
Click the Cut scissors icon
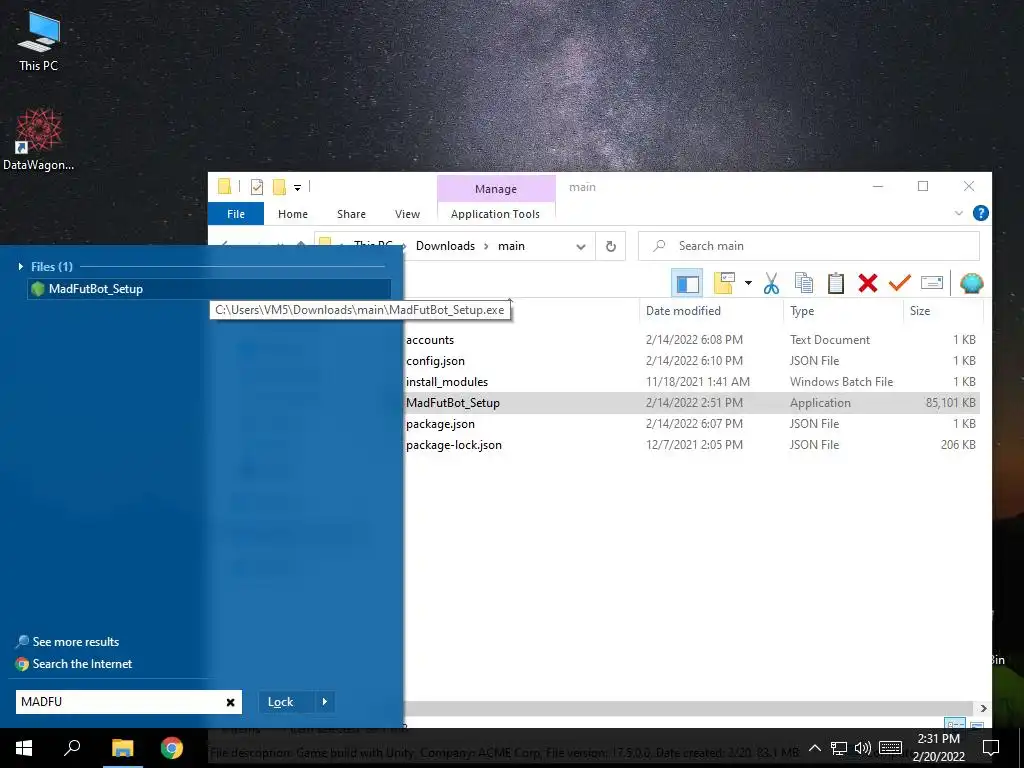coord(771,283)
